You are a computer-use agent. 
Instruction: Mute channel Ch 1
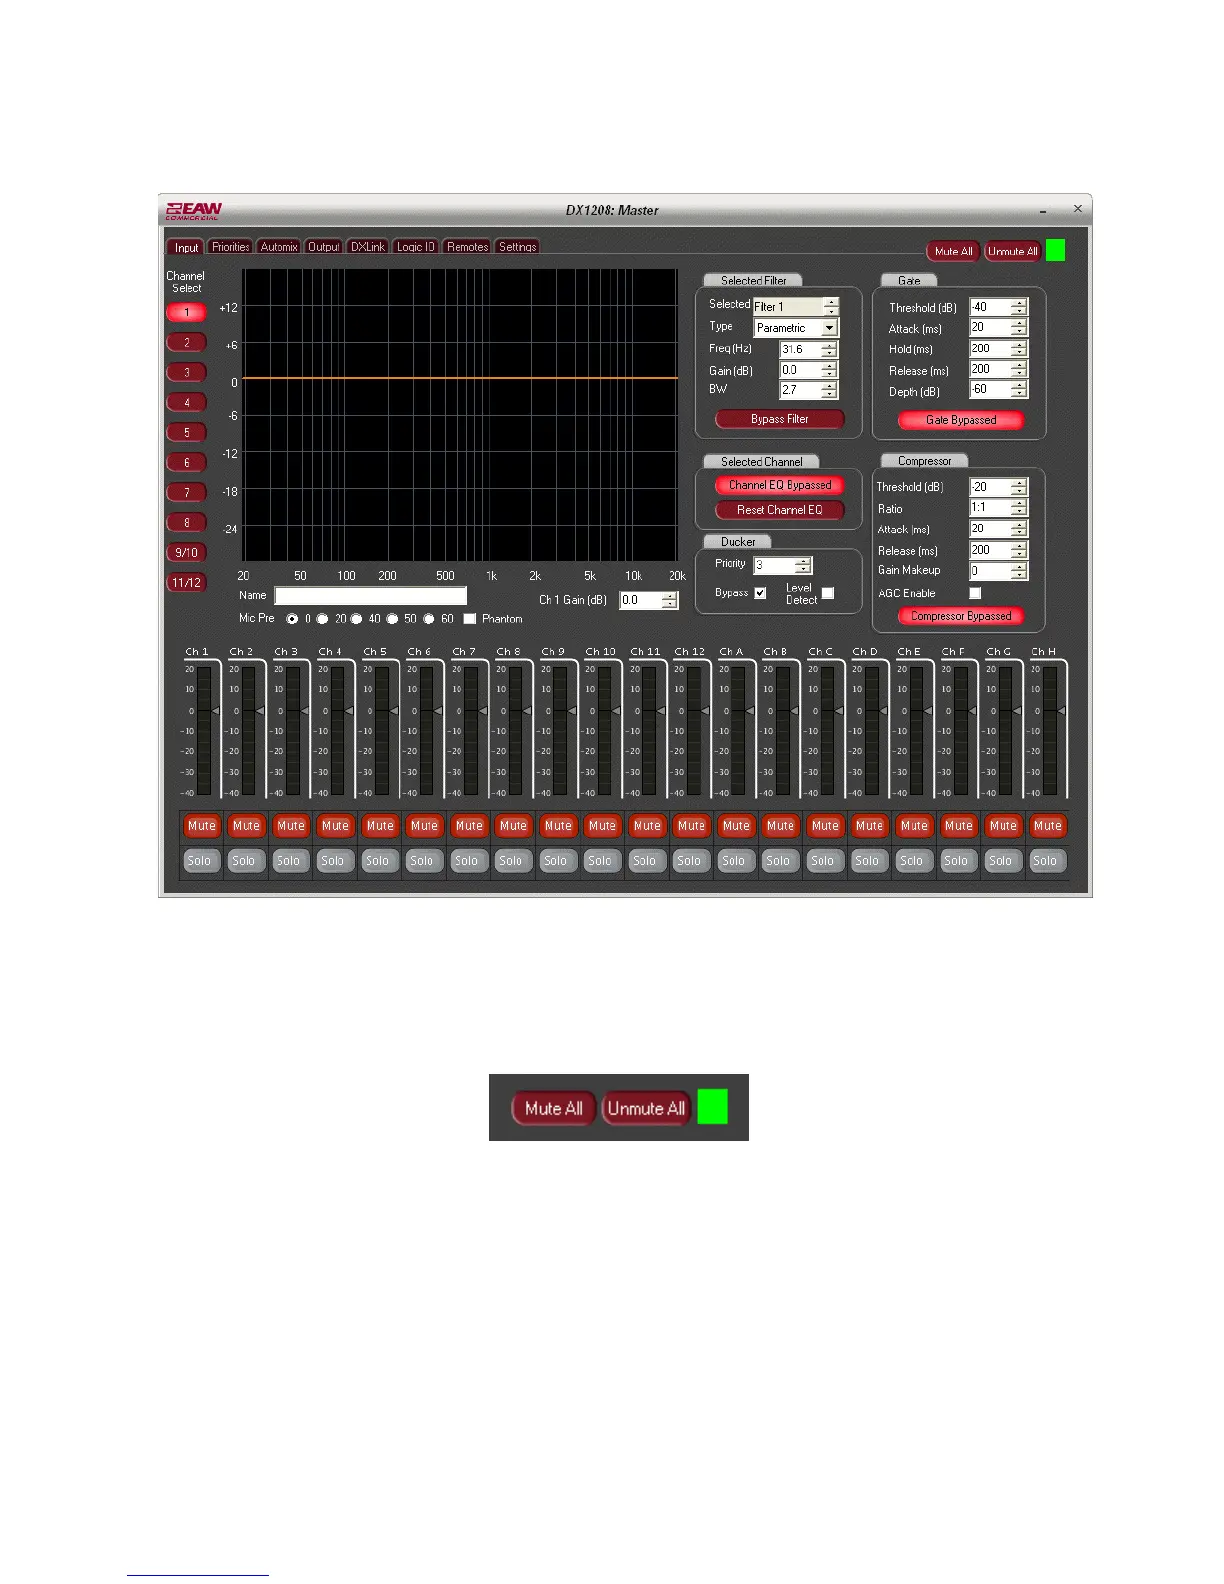pyautogui.click(x=202, y=826)
